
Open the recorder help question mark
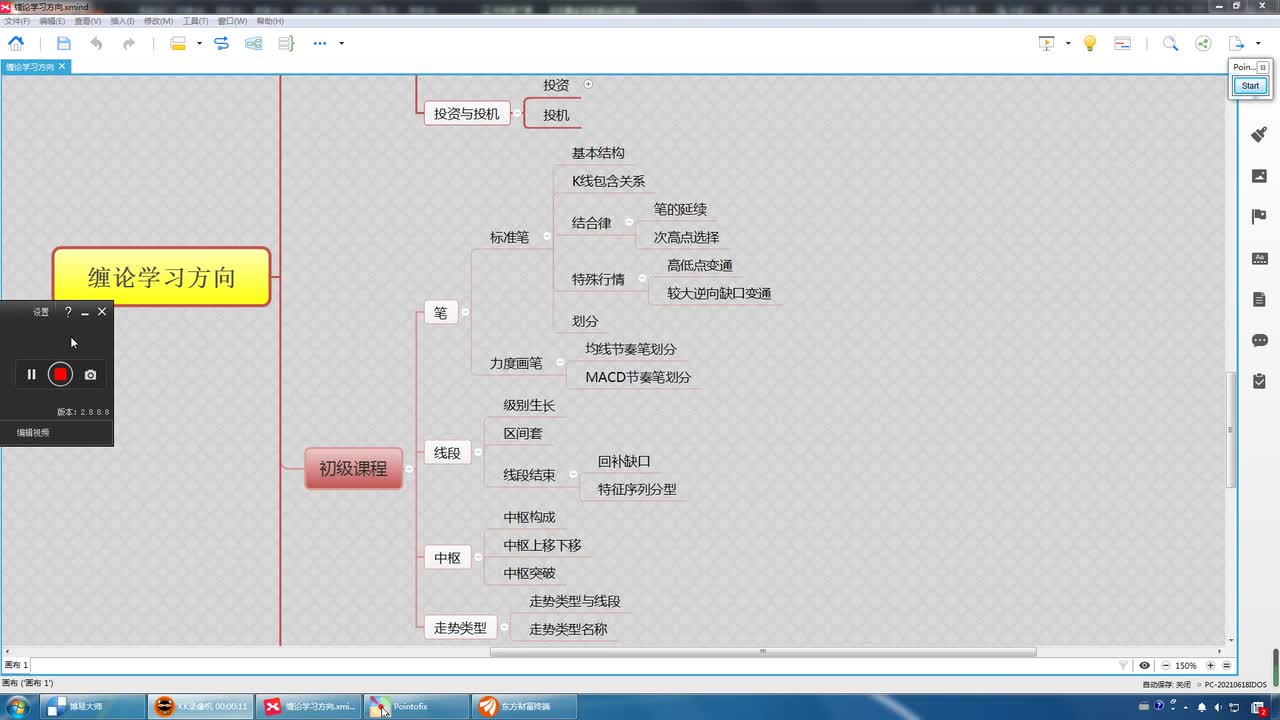(68, 312)
